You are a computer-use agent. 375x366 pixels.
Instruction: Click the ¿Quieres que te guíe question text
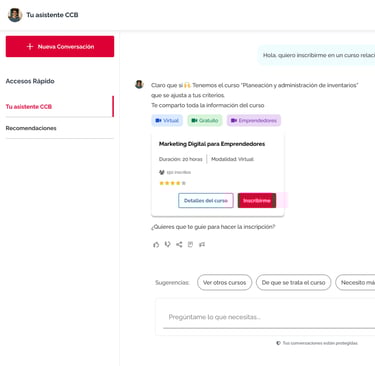pyautogui.click(x=213, y=227)
